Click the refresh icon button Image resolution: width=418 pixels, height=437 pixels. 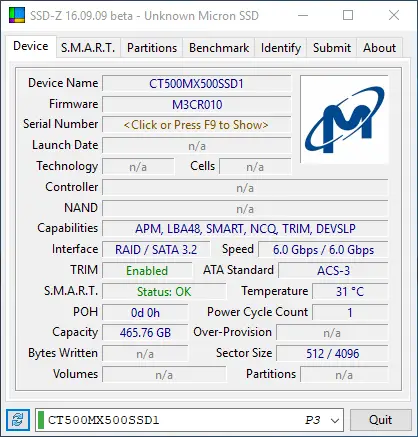[x=18, y=420]
